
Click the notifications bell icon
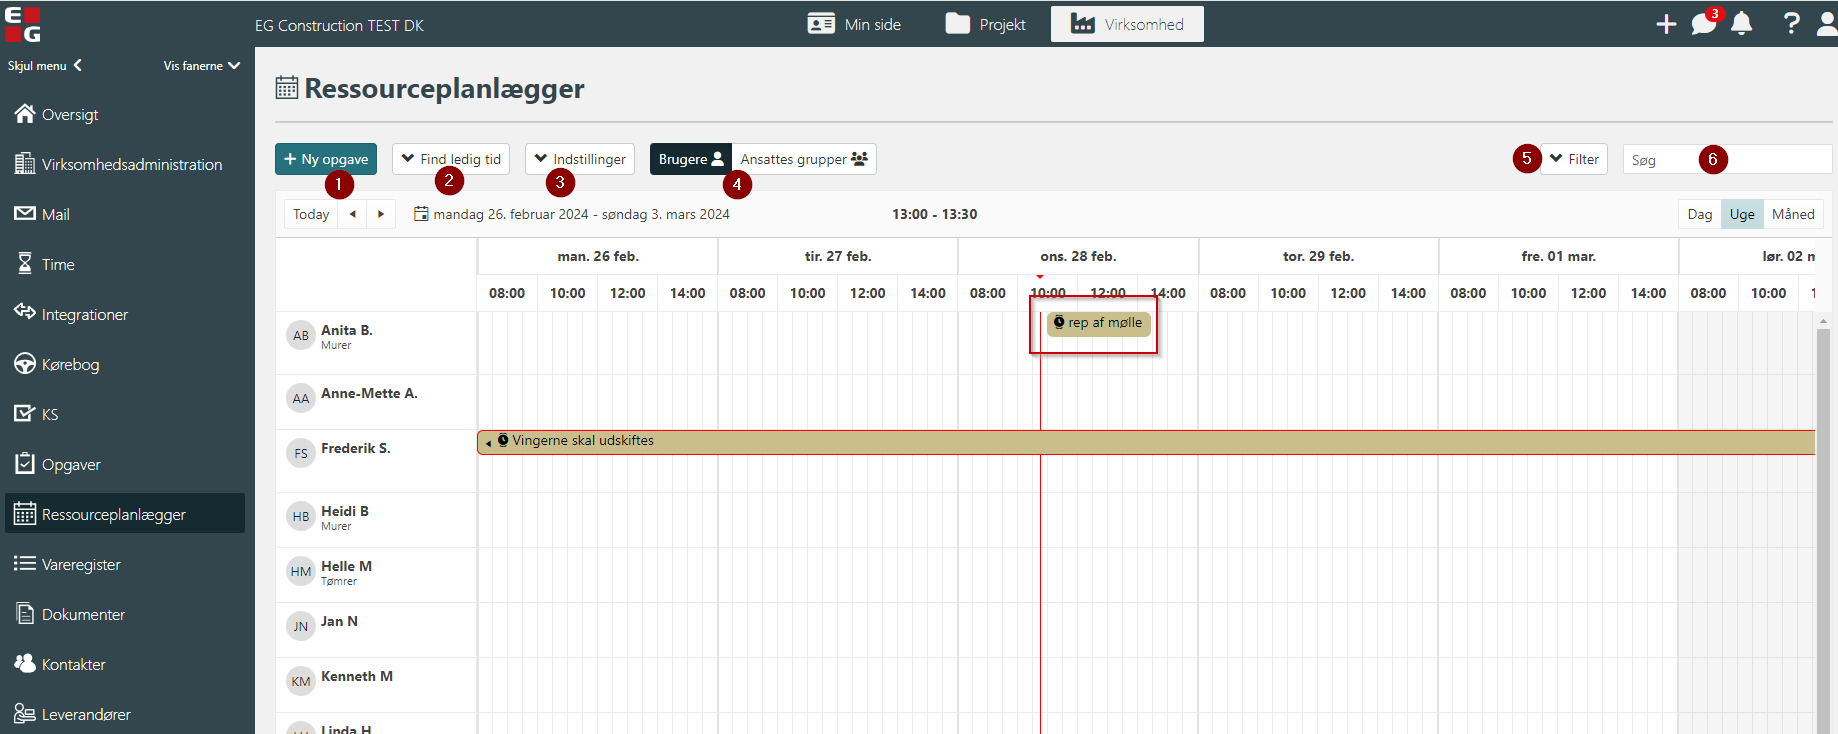pyautogui.click(x=1741, y=24)
